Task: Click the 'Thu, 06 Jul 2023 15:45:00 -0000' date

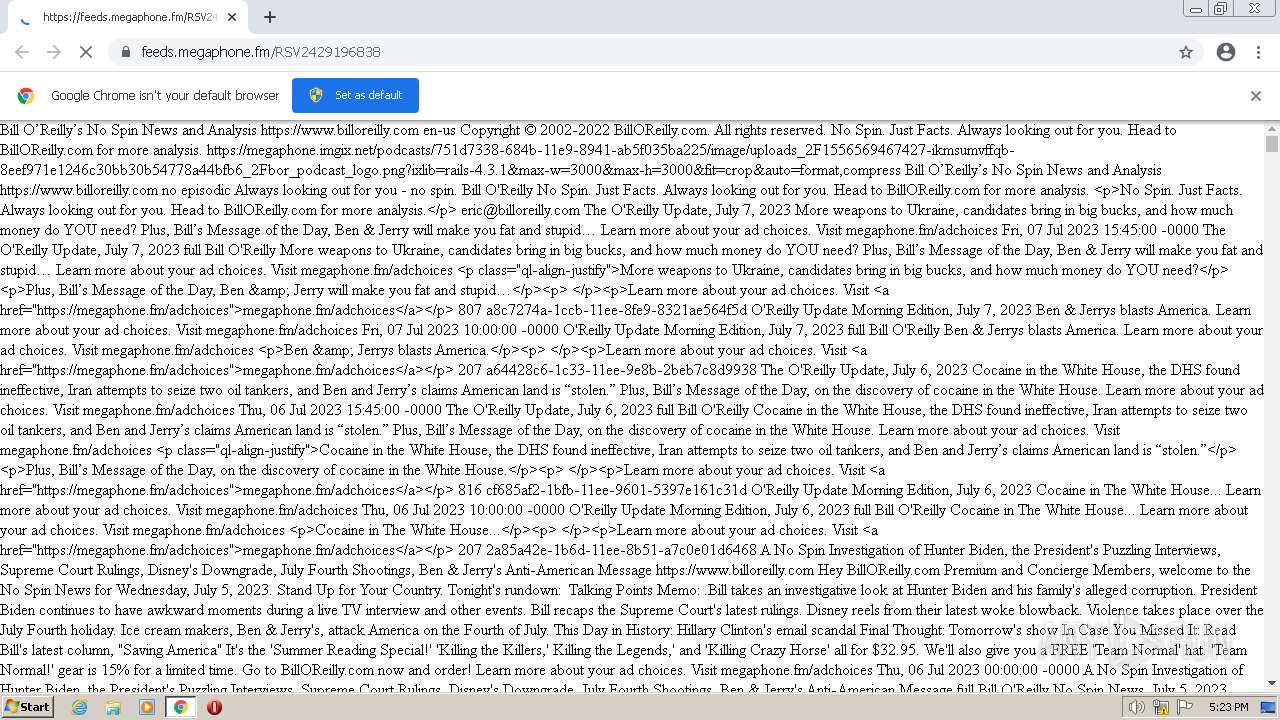Action: (340, 410)
